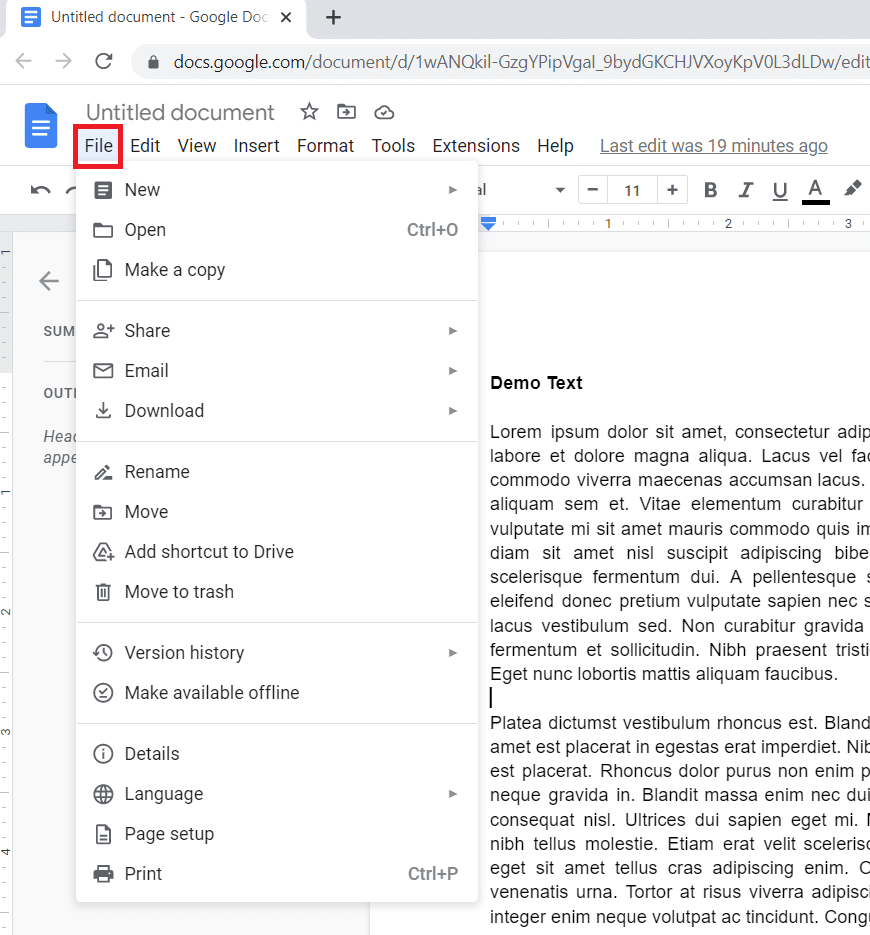Open the Extensions menu
The image size is (870, 935).
click(475, 145)
